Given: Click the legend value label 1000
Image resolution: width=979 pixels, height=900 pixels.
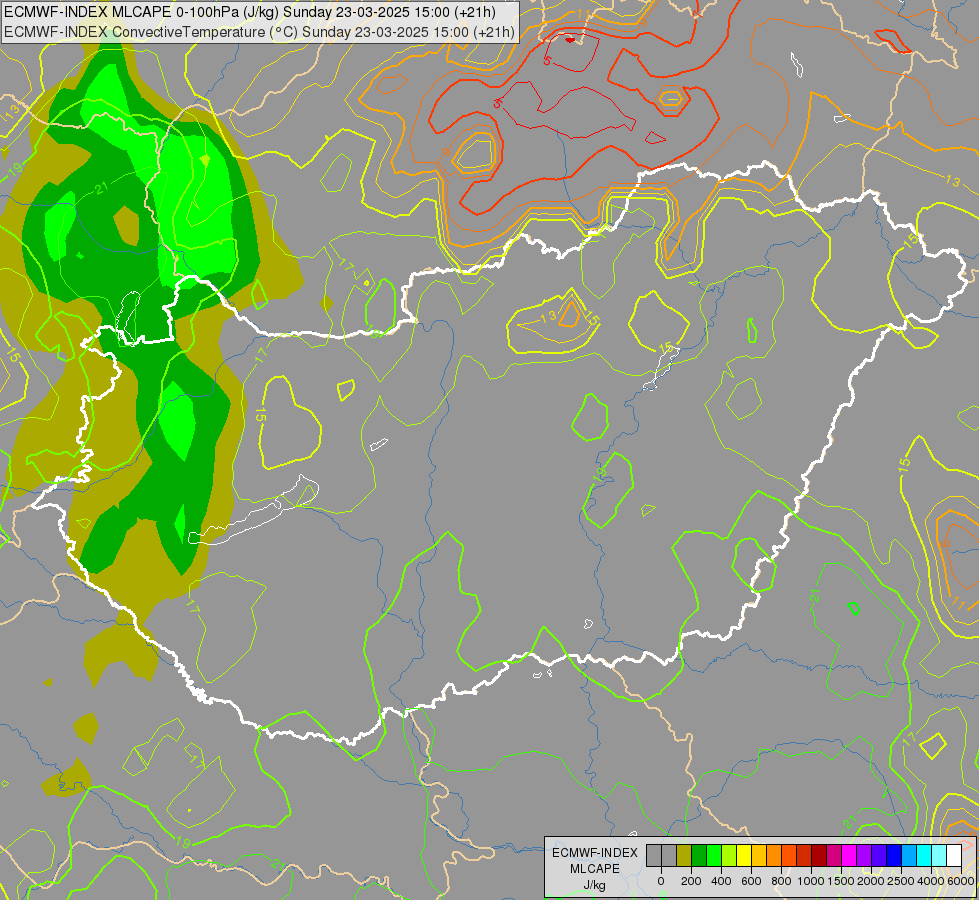Looking at the screenshot, I should pos(811,881).
